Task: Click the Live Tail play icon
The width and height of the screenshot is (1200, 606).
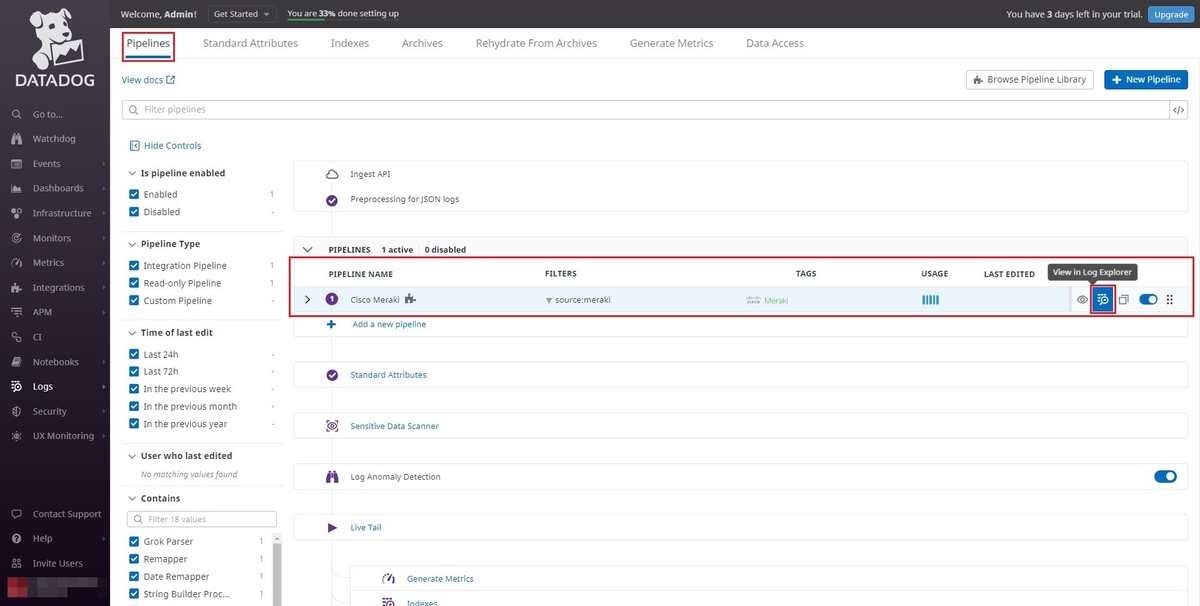Action: pos(332,527)
